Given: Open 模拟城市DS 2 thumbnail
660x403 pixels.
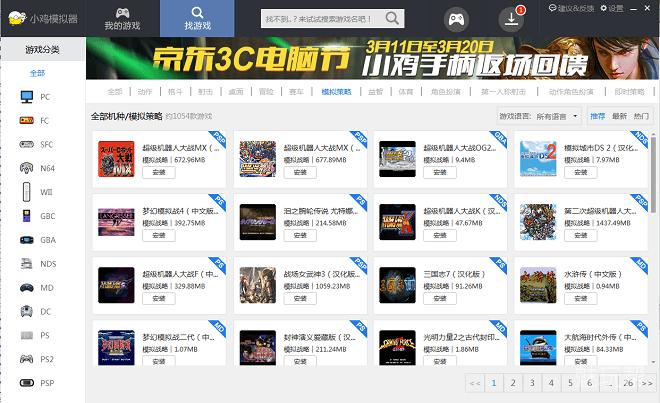Looking at the screenshot, I should click(x=538, y=159).
